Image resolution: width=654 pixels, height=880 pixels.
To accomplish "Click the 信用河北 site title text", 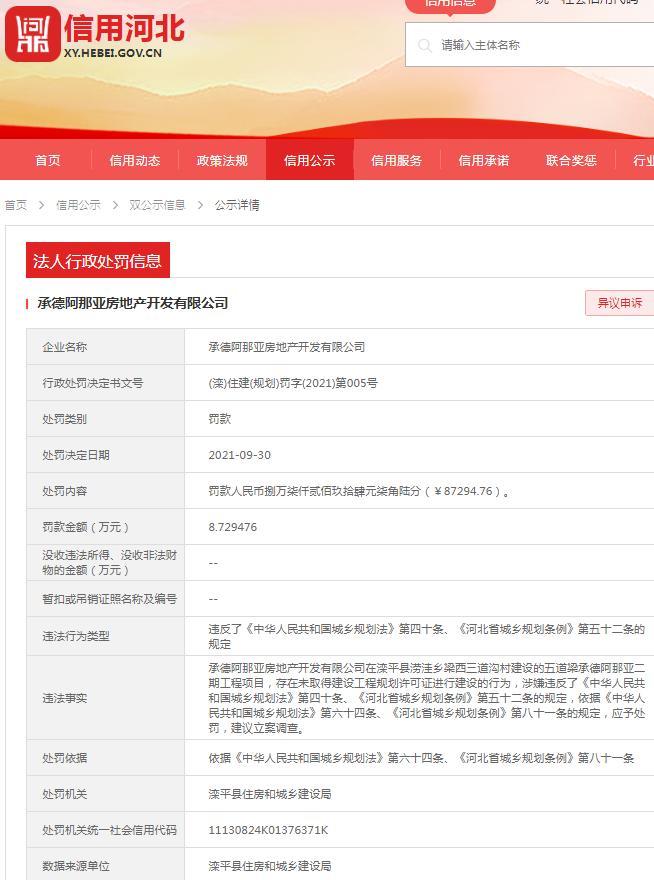I will tap(124, 28).
